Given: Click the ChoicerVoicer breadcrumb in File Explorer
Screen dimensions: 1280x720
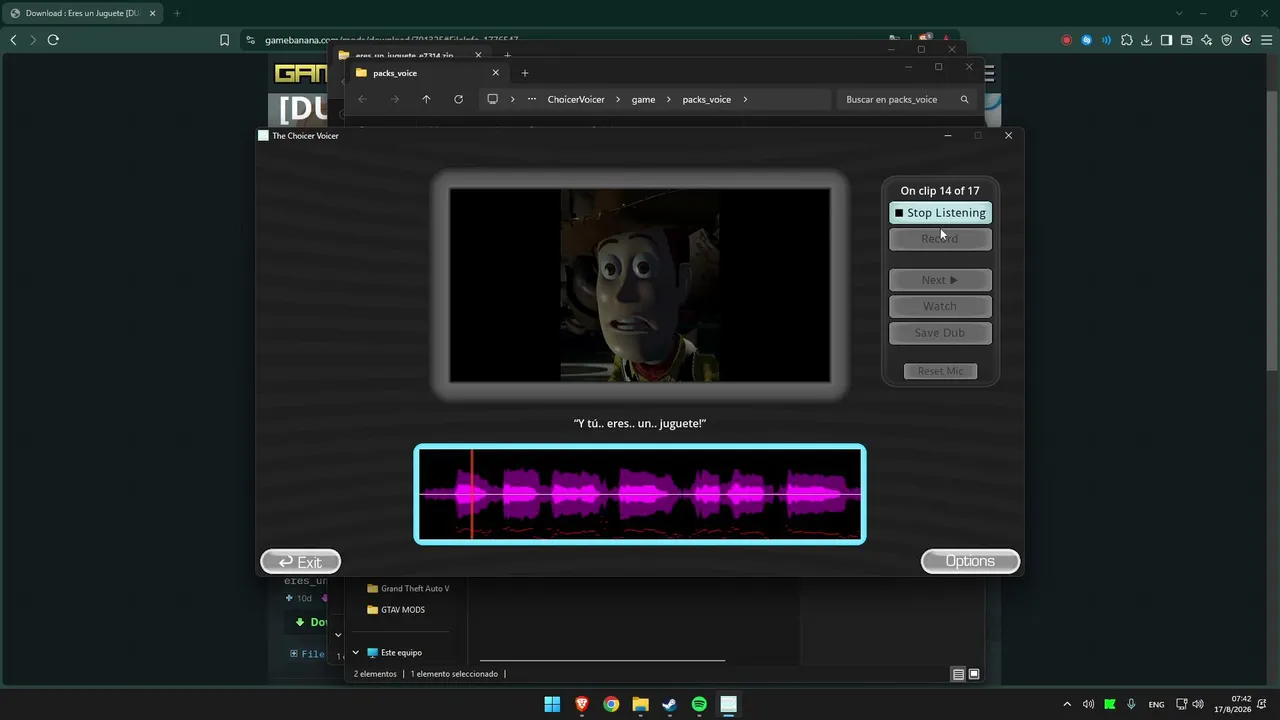Looking at the screenshot, I should [576, 100].
